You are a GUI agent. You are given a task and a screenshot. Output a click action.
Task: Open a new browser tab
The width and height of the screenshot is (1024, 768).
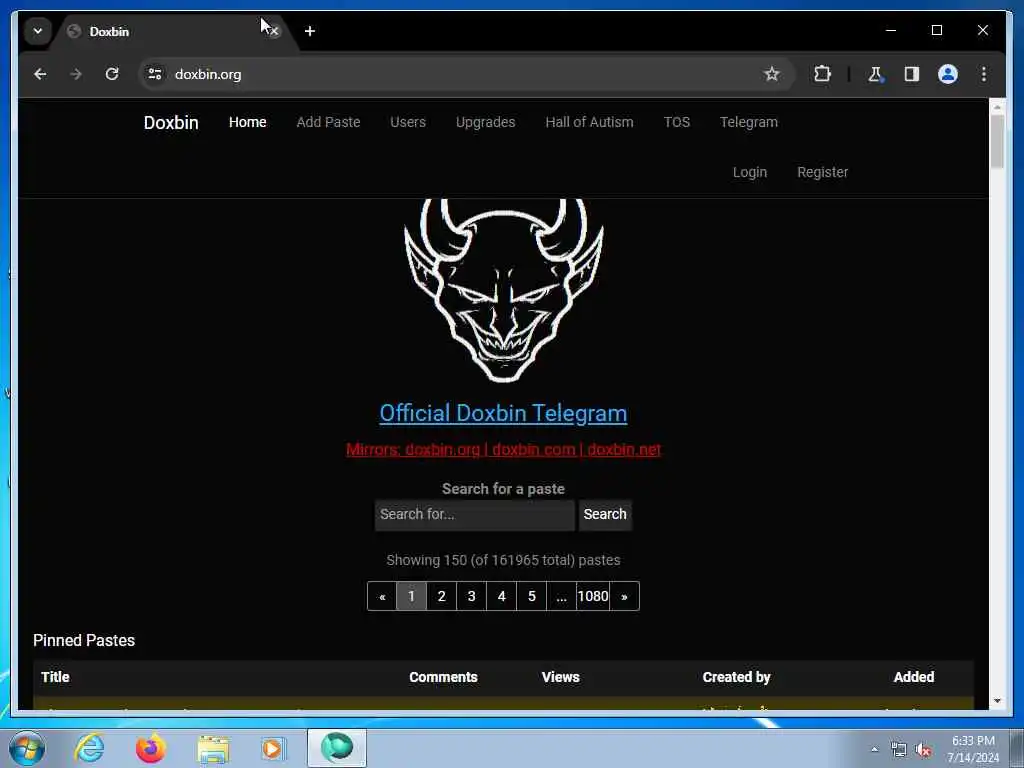pos(310,31)
